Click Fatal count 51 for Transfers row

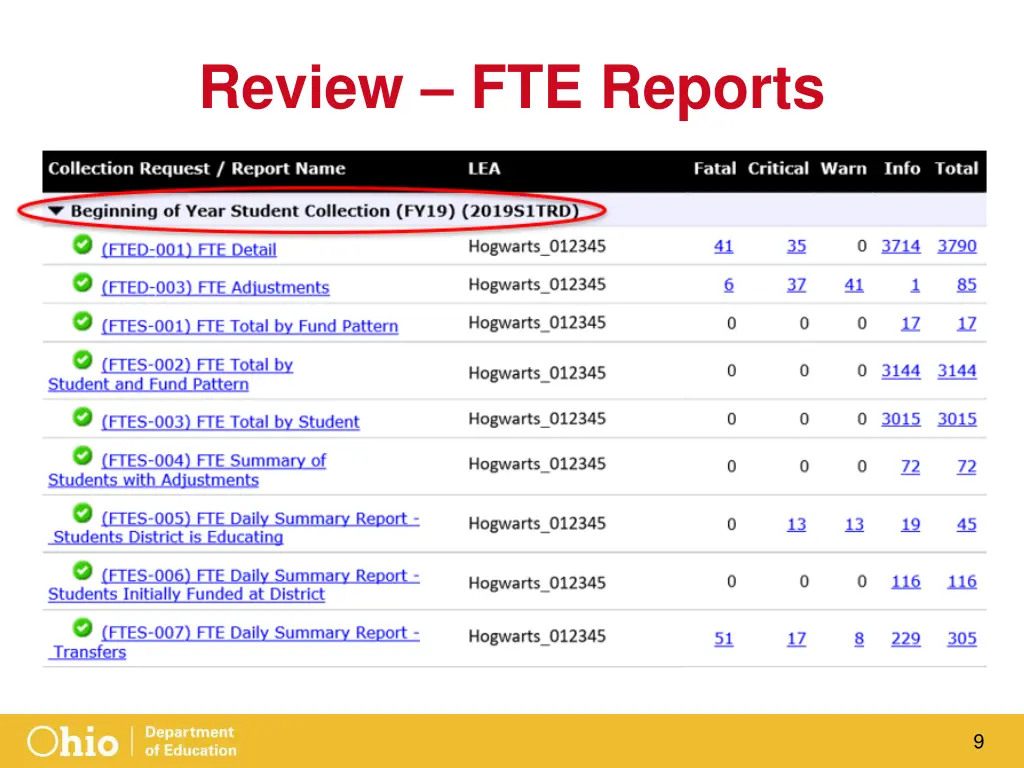[x=724, y=639]
